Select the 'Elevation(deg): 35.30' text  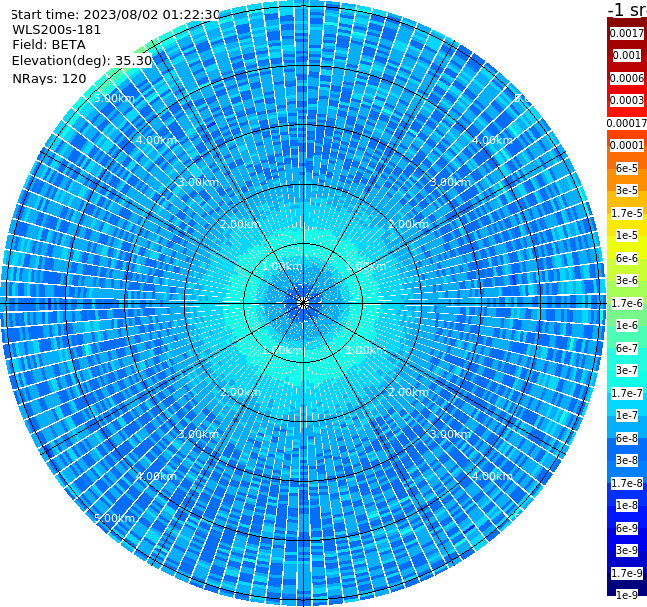(x=82, y=61)
